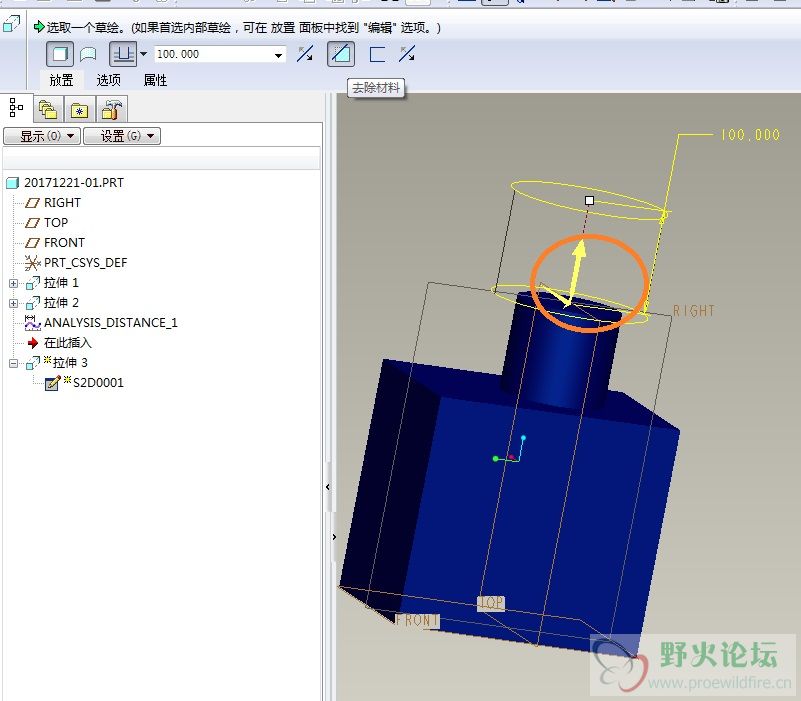The width and height of the screenshot is (801, 701).
Task: Switch to the hammer tools navigator tab
Action: pos(111,110)
